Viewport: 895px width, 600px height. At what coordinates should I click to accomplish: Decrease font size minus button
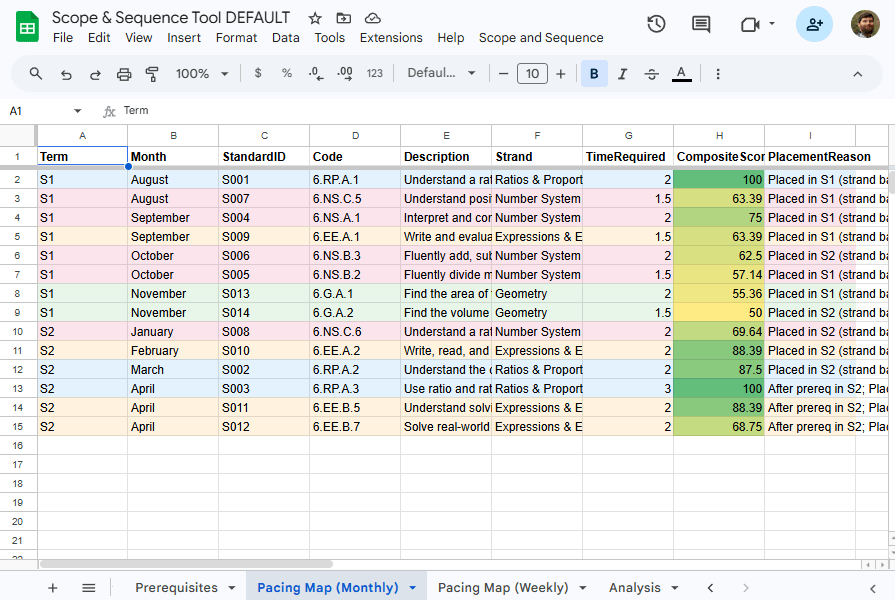(x=503, y=74)
